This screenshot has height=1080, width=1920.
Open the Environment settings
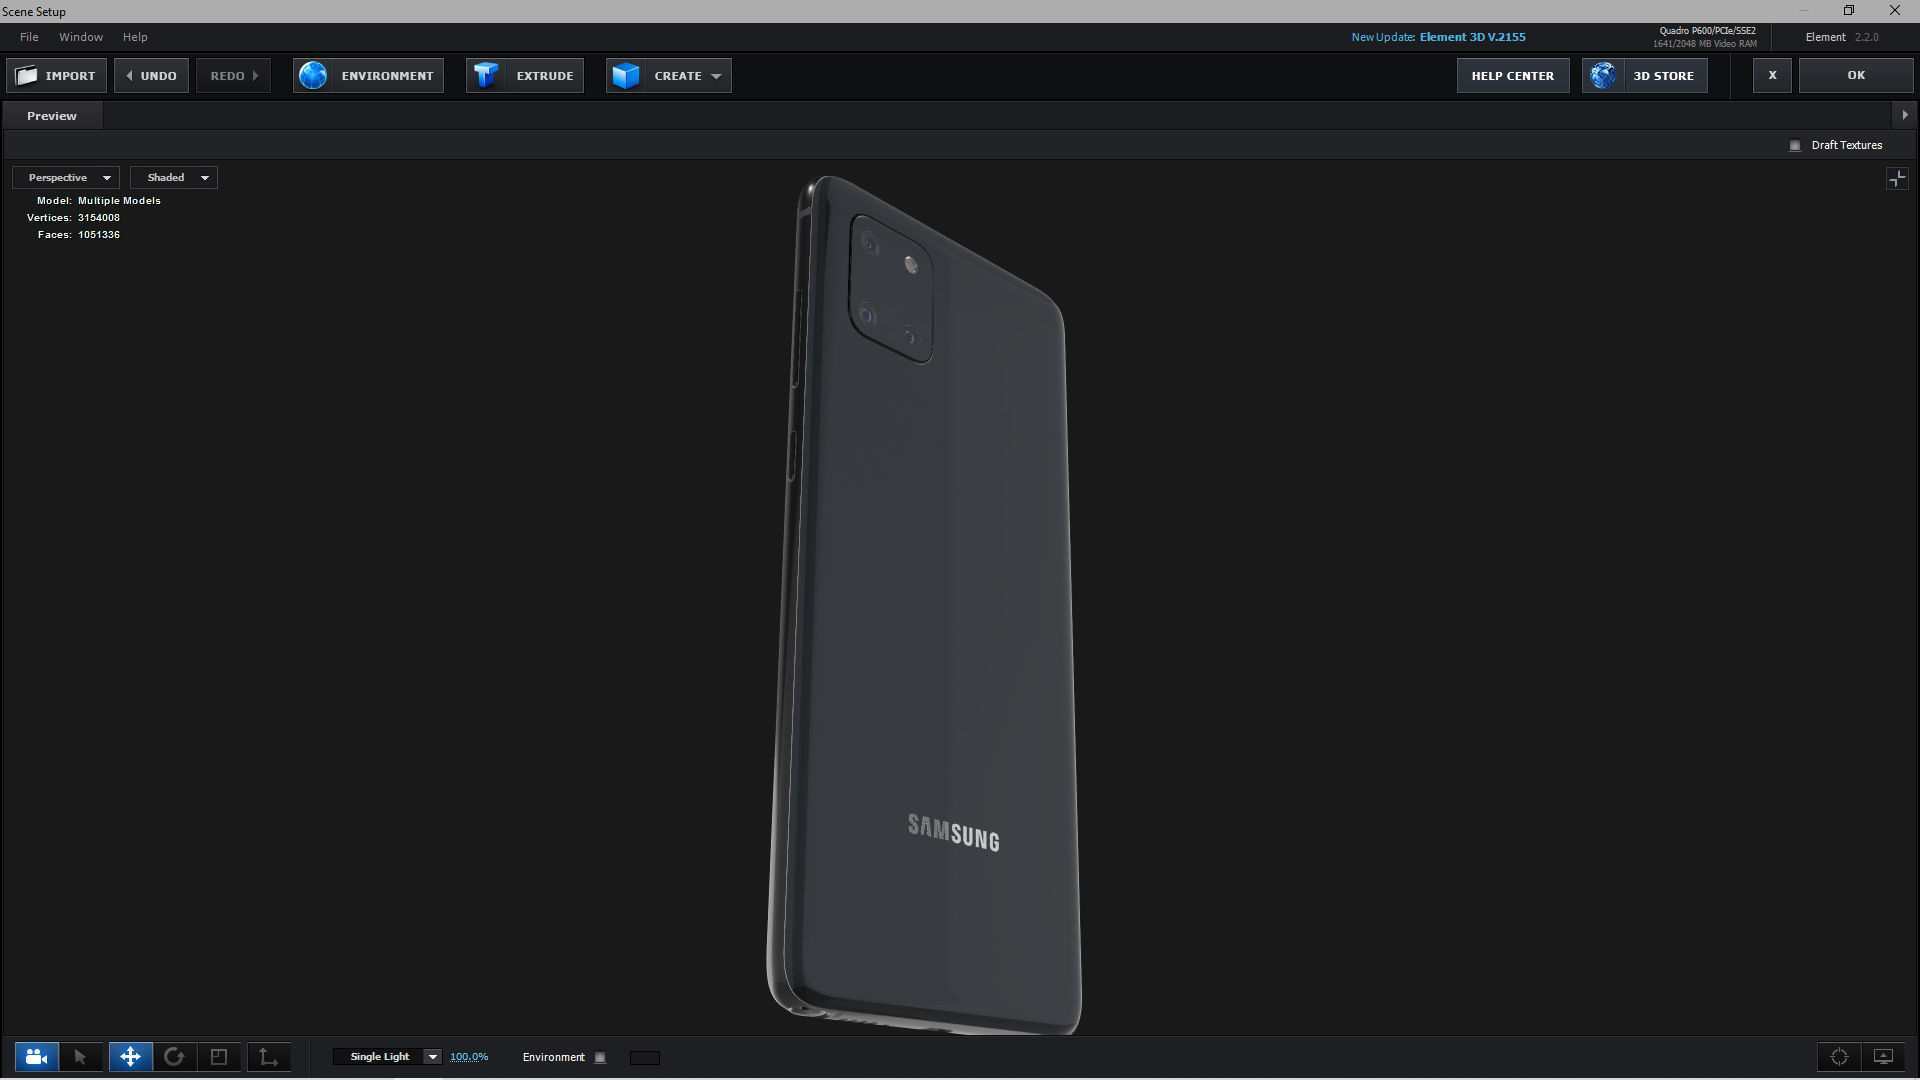368,76
